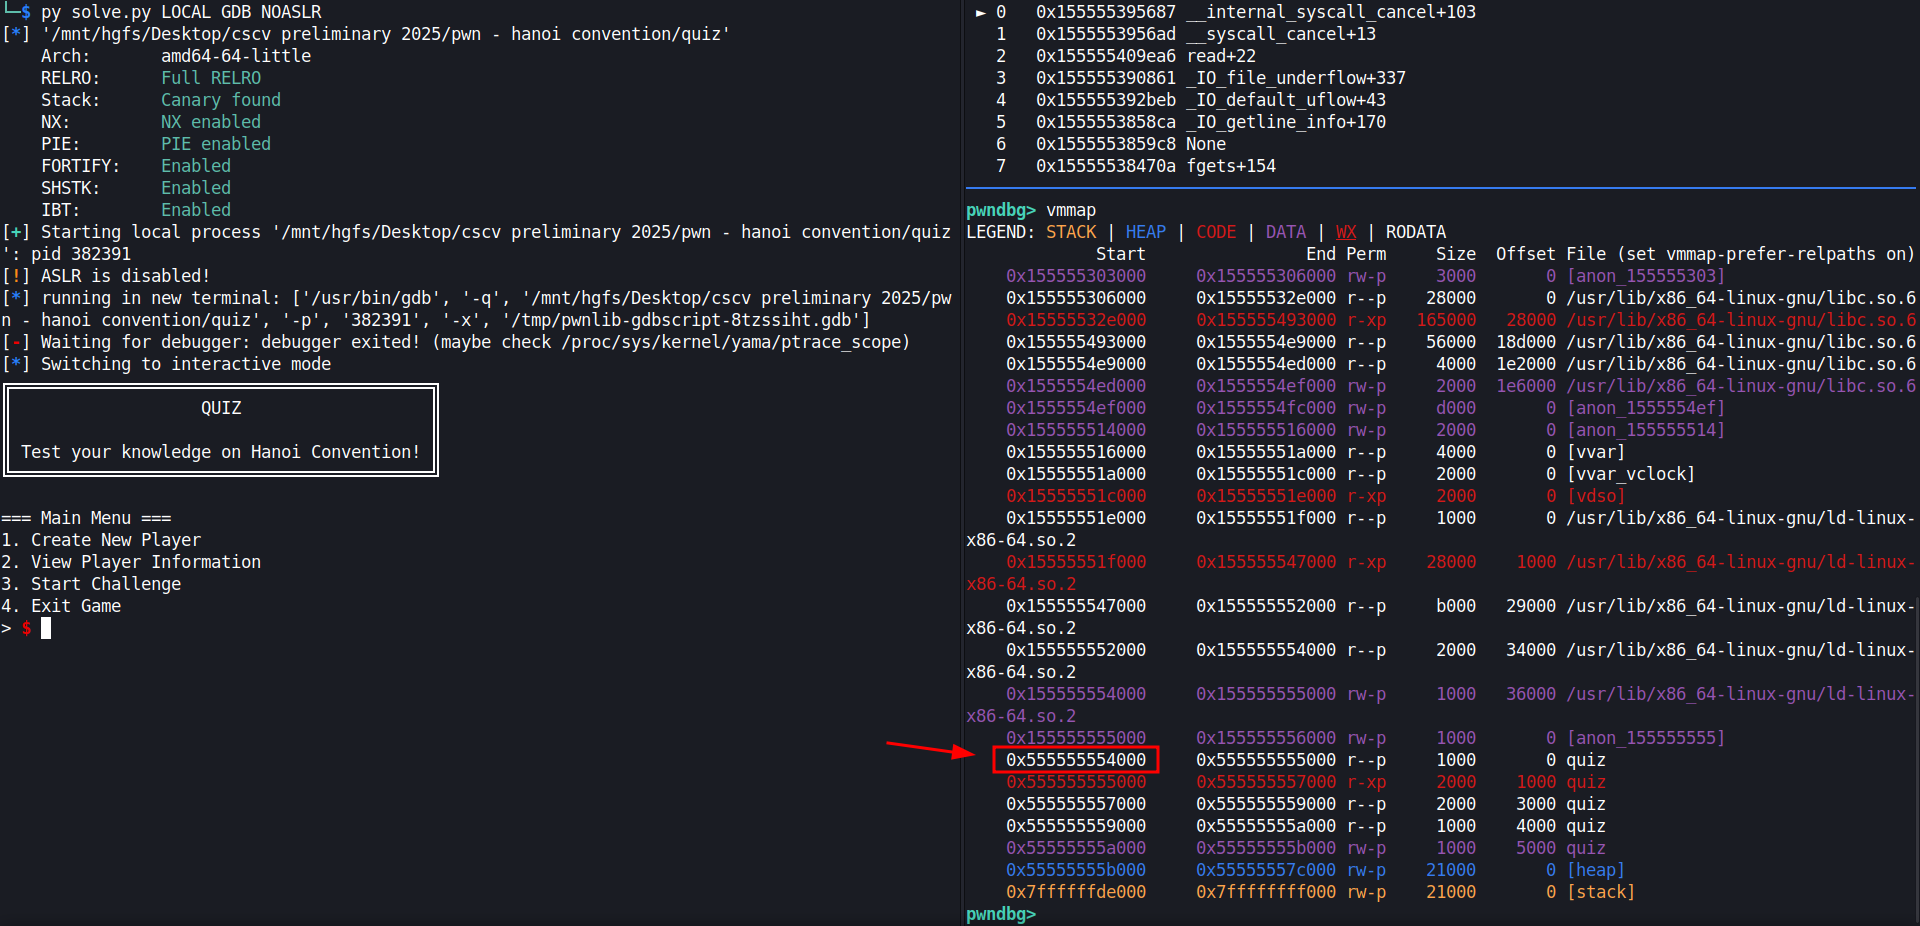Click the terminal cursor block after the $ prompt
The image size is (1920, 926).
click(x=46, y=628)
